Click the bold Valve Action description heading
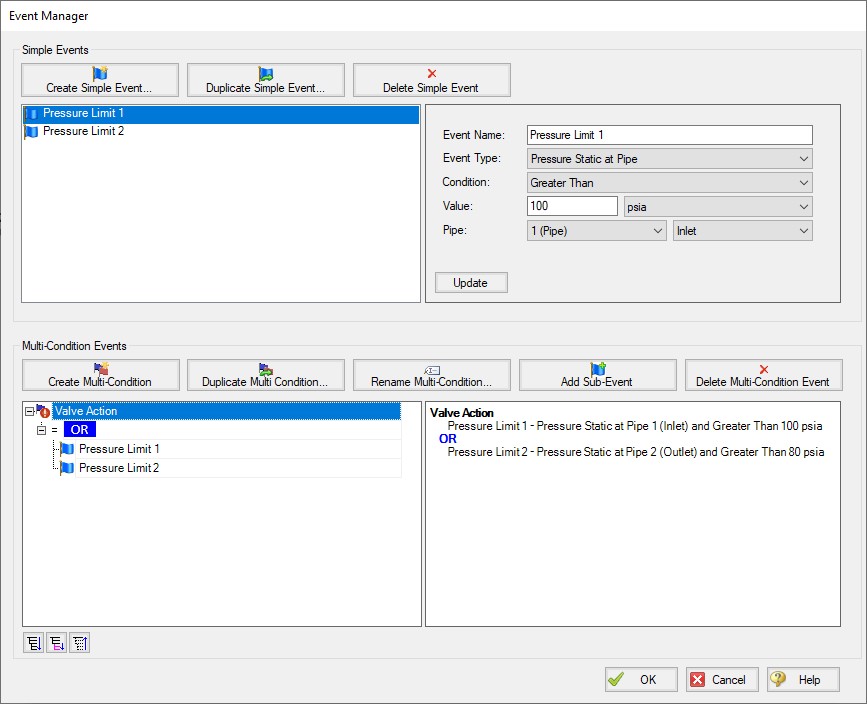 coord(462,413)
